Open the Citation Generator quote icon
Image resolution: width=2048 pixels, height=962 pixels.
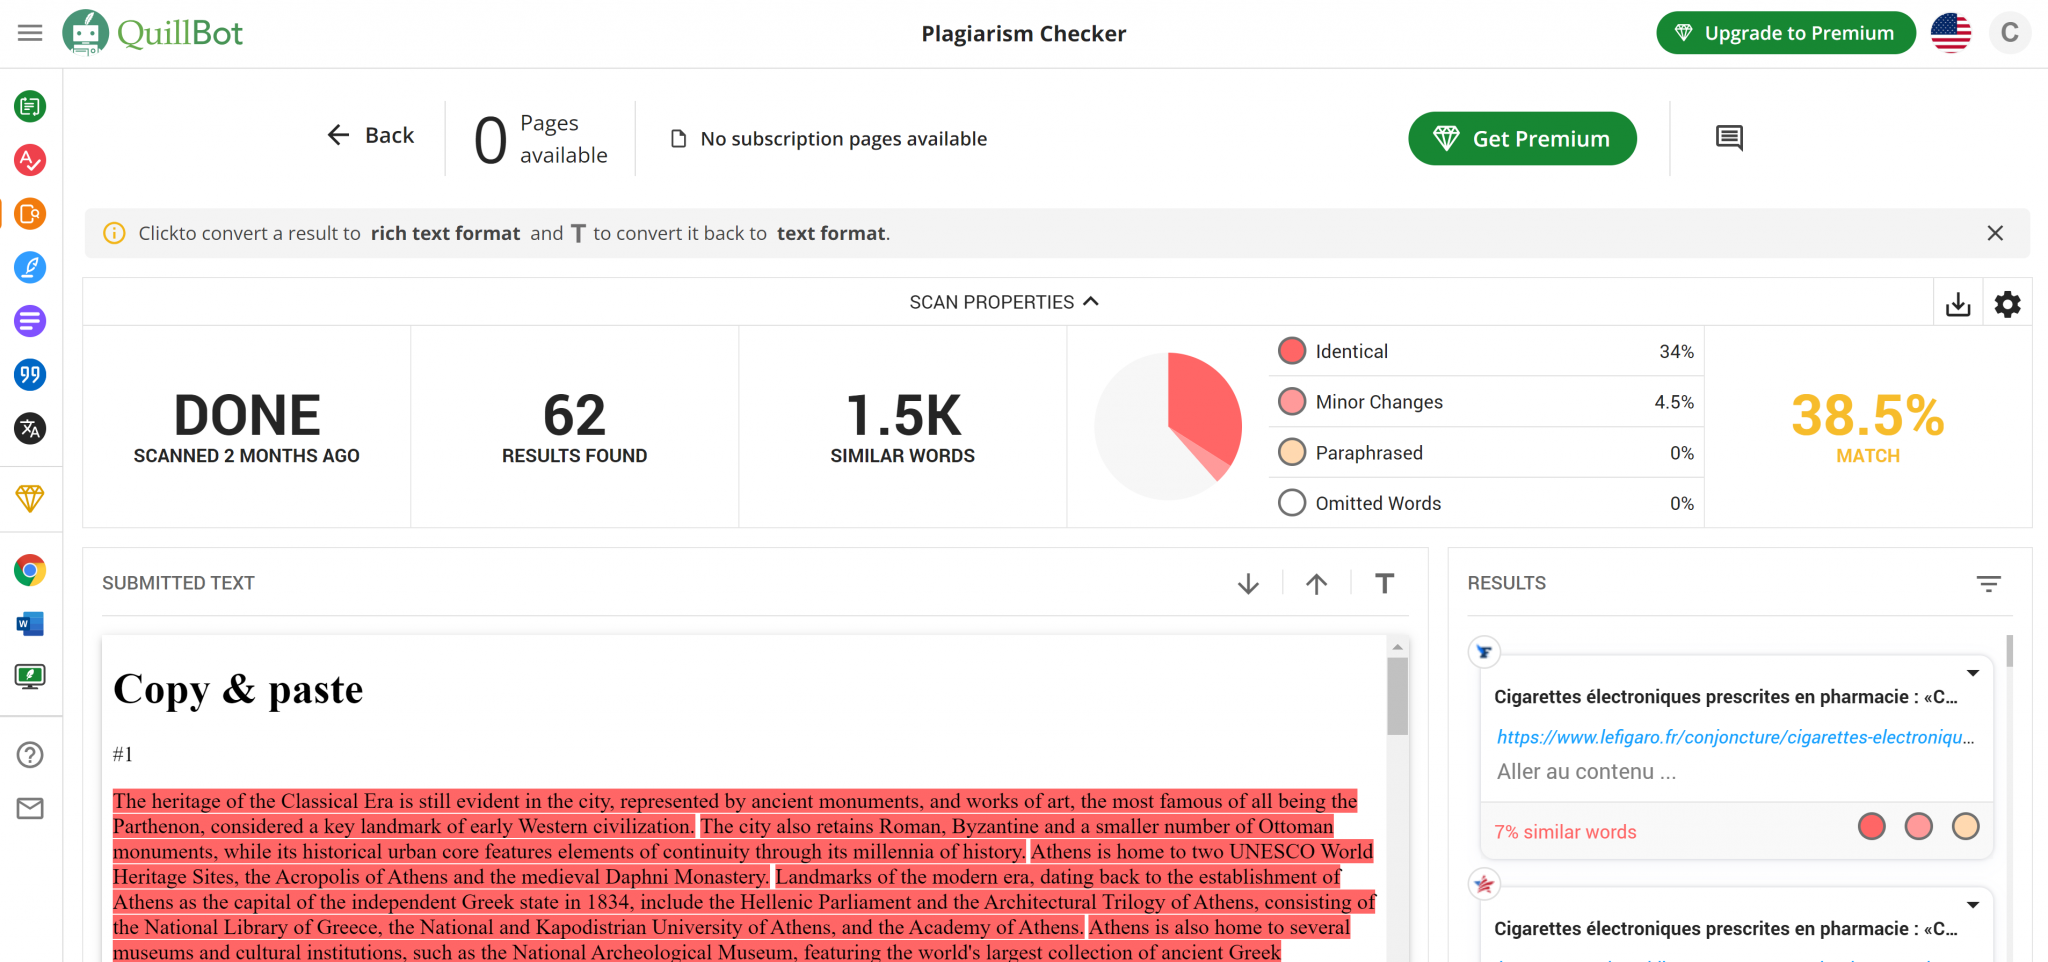30,375
